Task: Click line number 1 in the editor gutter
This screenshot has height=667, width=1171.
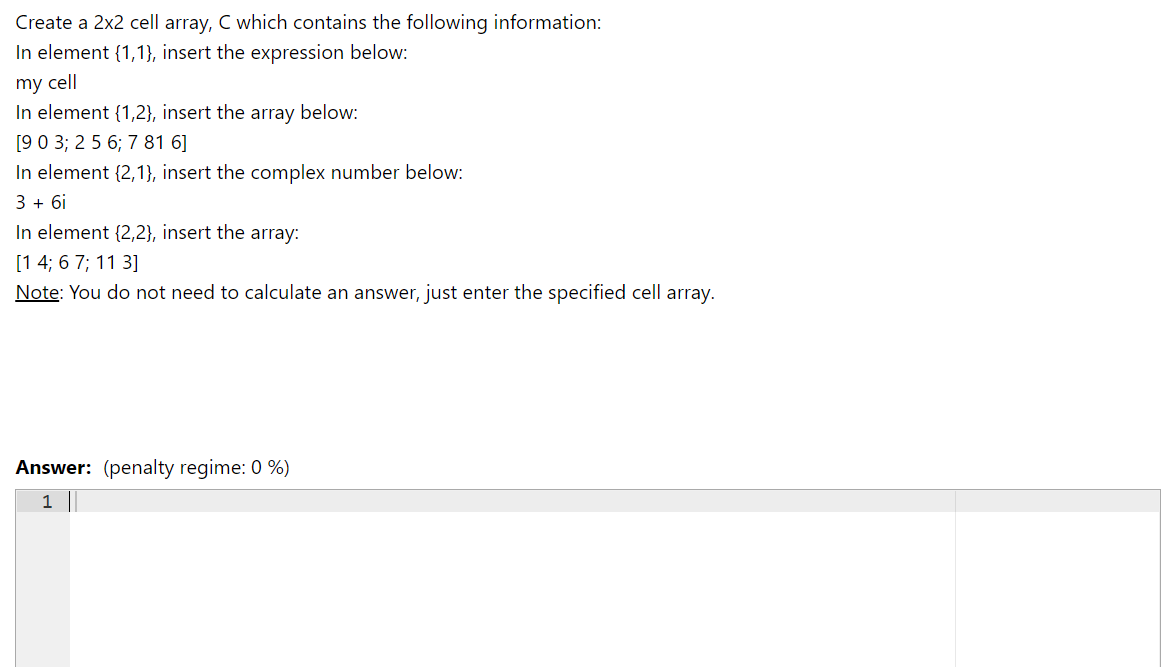Action: pyautogui.click(x=46, y=501)
